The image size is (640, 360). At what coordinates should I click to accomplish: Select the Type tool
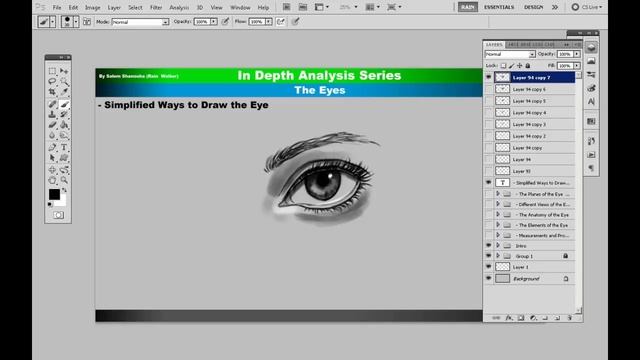click(x=64, y=147)
